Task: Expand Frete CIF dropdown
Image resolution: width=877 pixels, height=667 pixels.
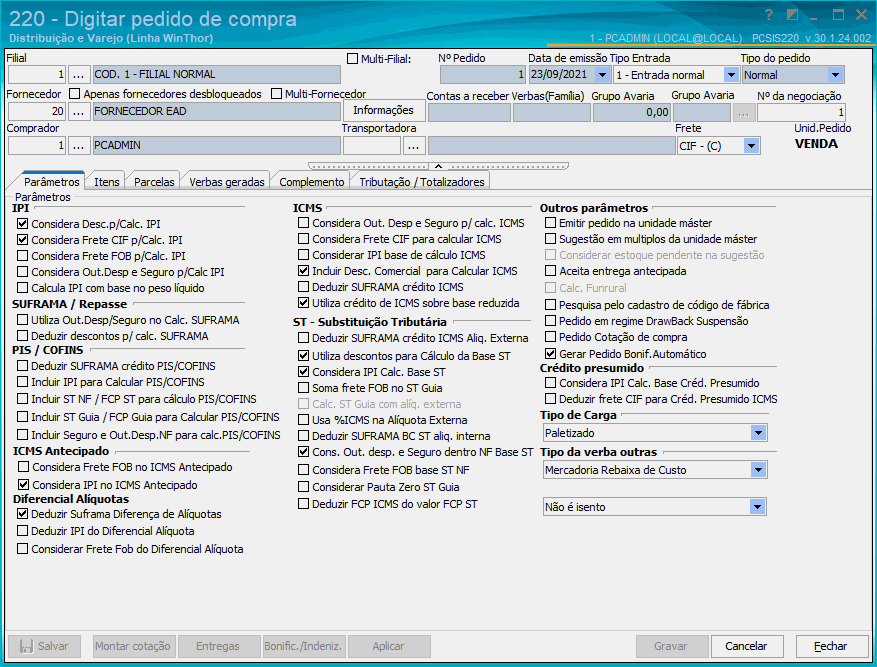Action: click(x=751, y=146)
